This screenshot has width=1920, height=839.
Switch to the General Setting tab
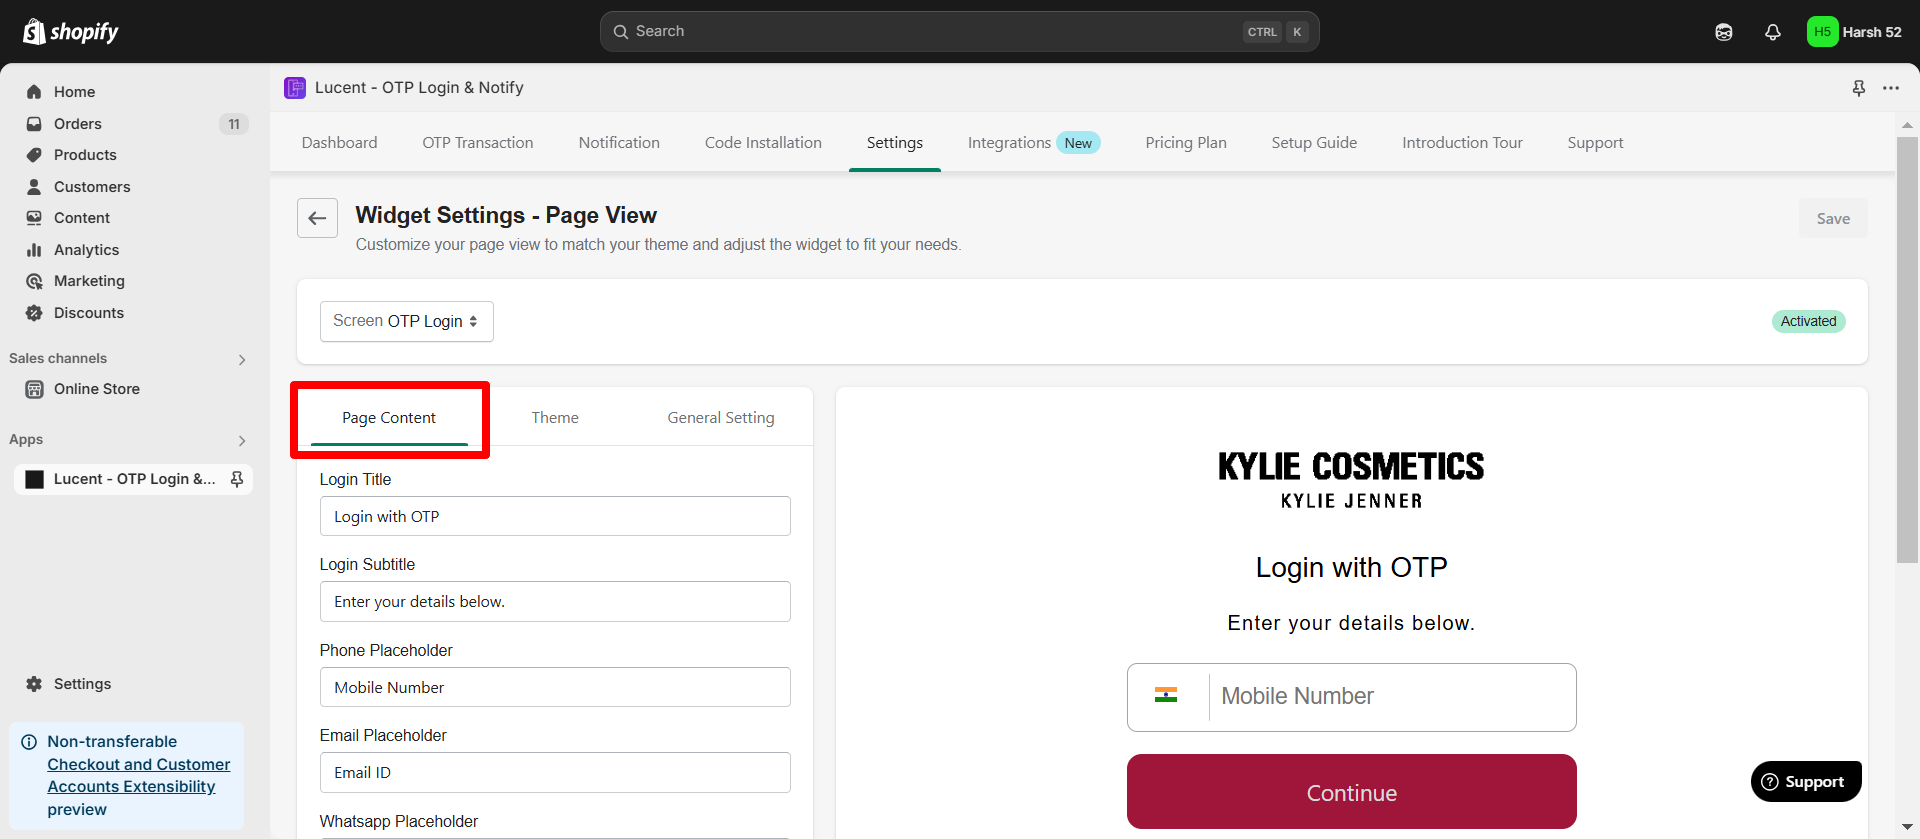point(721,418)
